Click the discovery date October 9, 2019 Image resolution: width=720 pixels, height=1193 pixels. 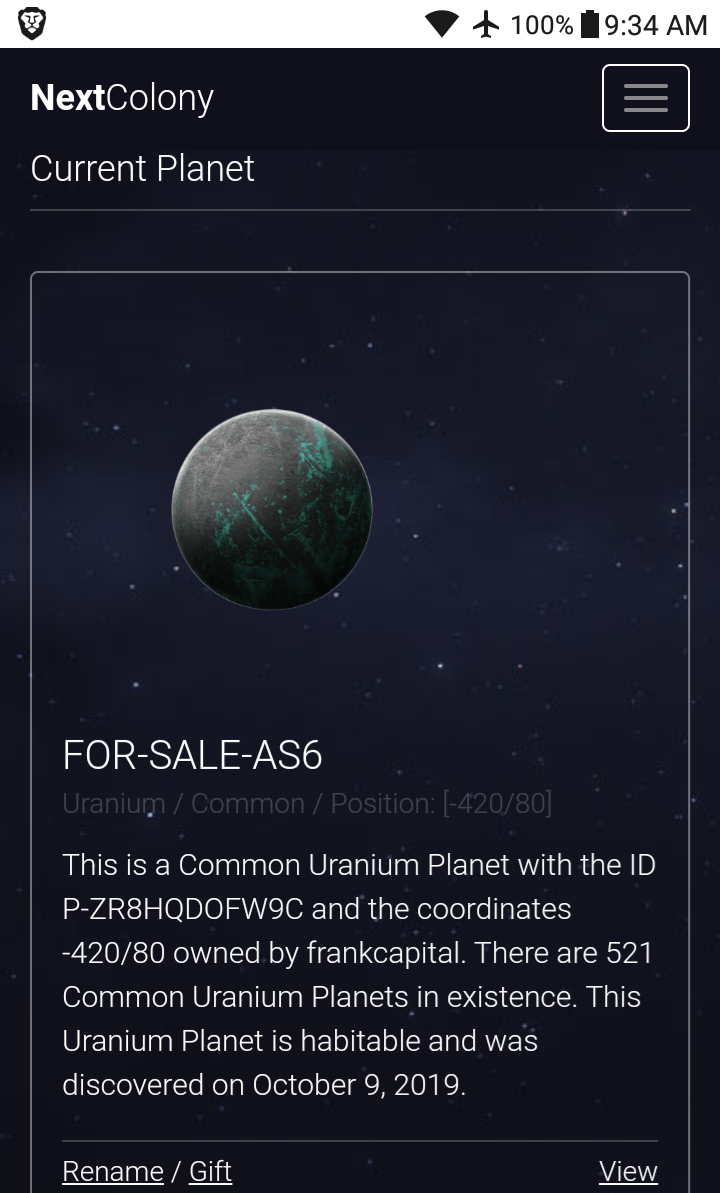(358, 1085)
